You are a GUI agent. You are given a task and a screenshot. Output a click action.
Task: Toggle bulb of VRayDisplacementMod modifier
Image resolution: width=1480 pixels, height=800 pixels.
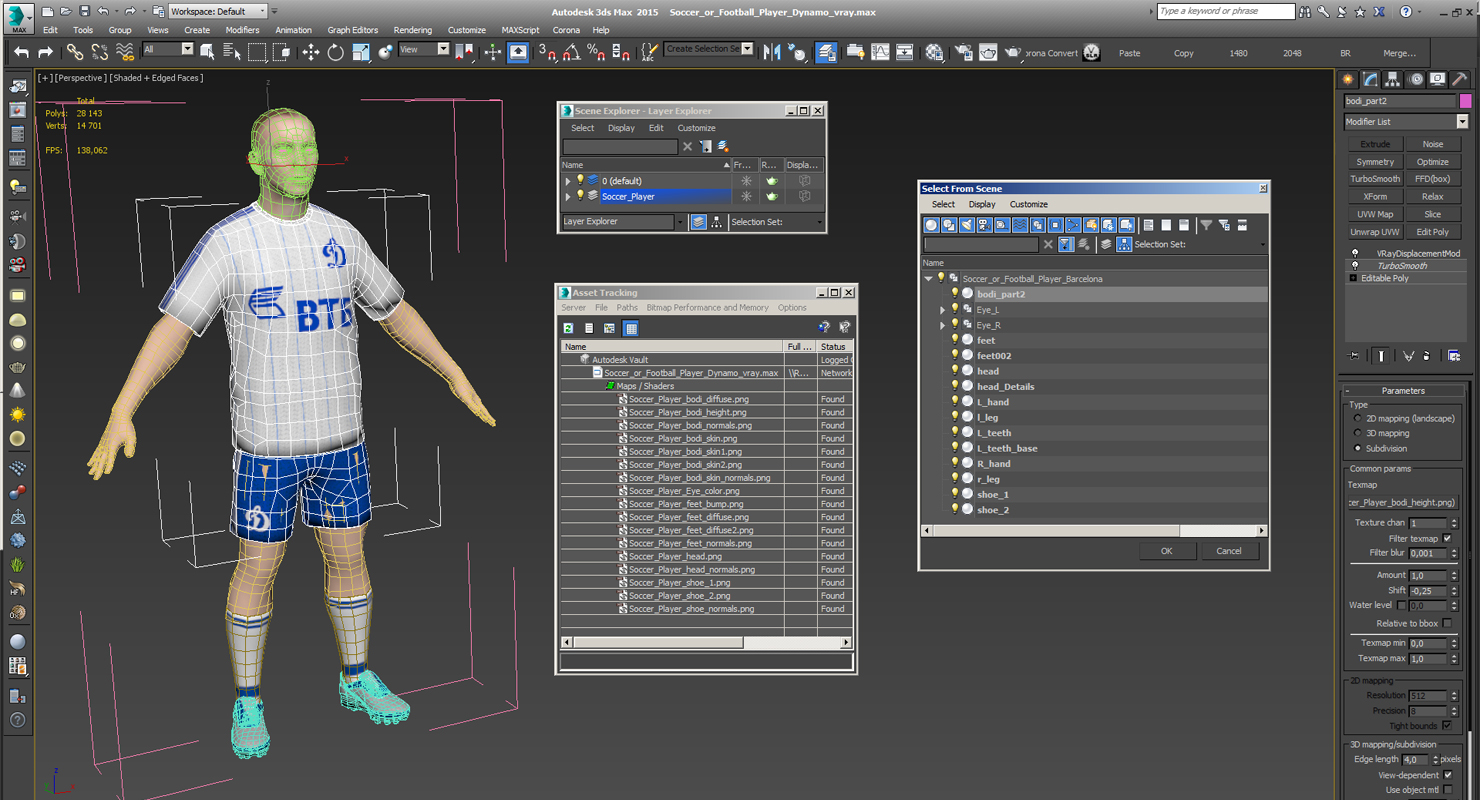pos(1355,254)
